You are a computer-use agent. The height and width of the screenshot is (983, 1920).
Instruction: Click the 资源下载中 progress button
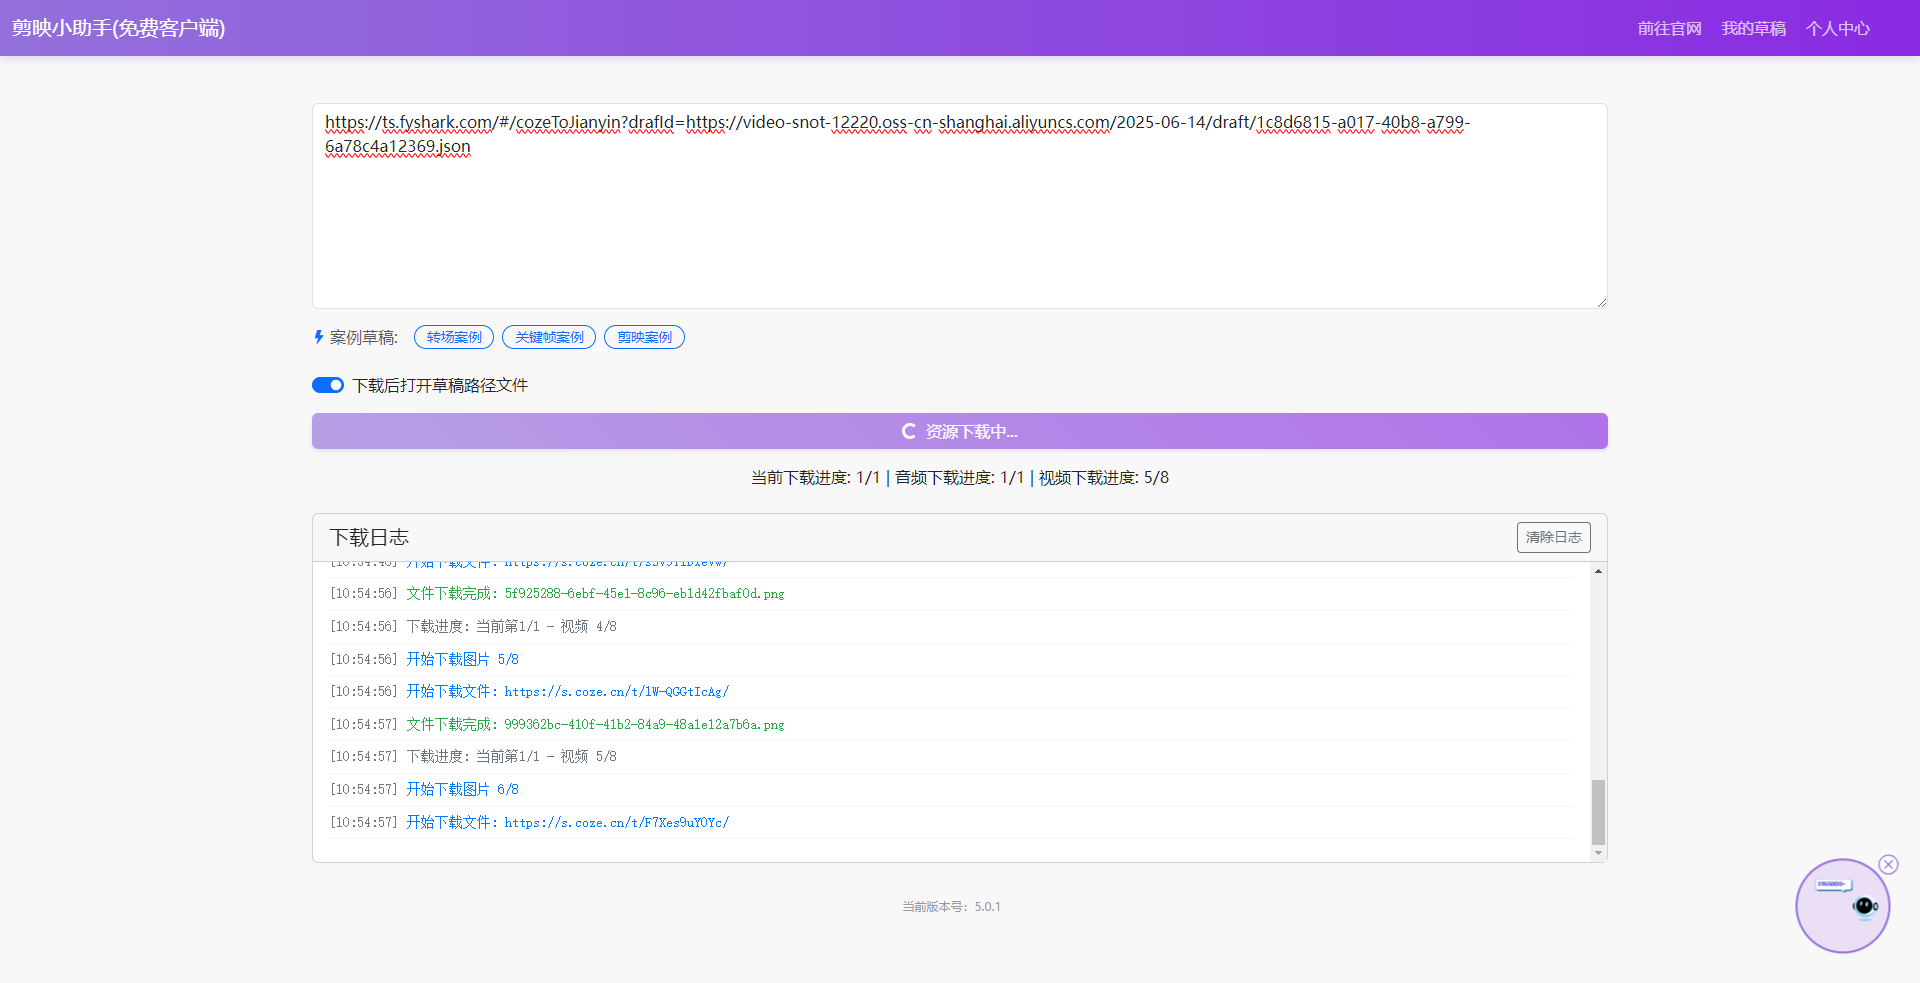(959, 431)
